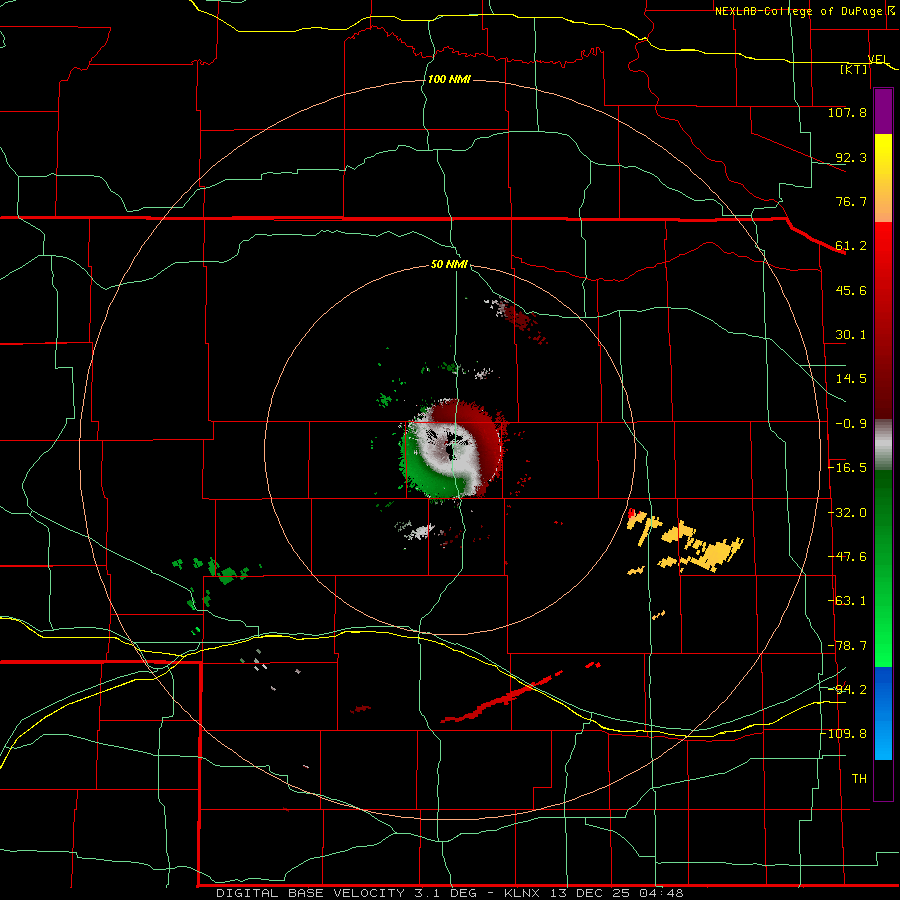Screen dimensions: 900x900
Task: Select the 92.3 scale value
Action: [851, 157]
